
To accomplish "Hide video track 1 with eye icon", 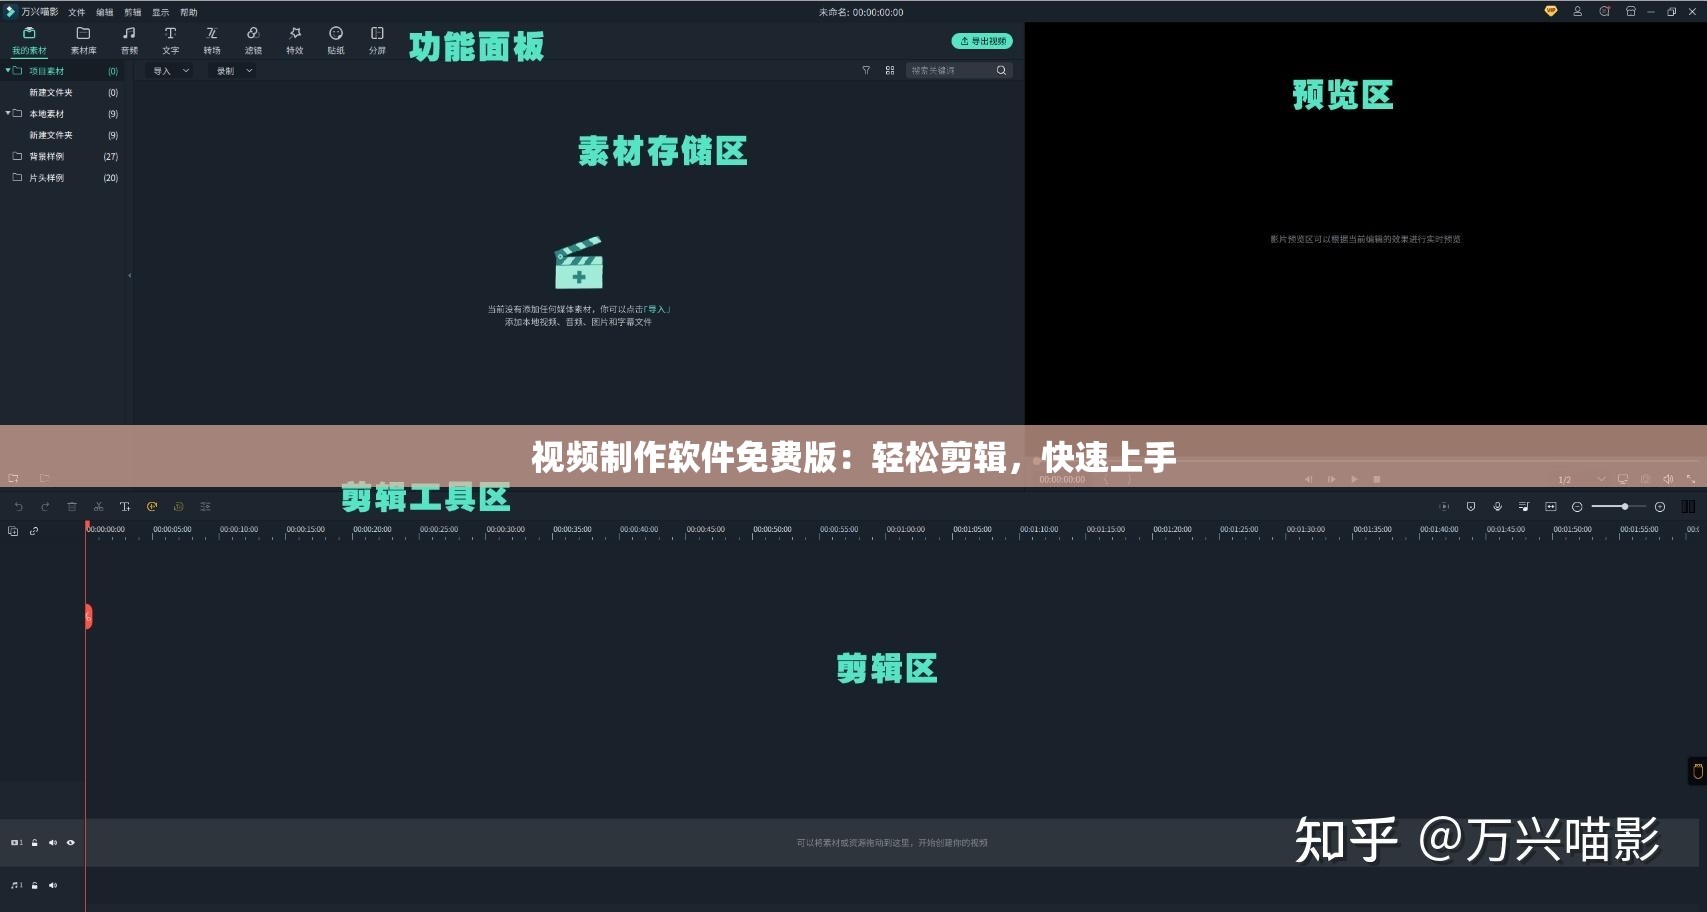I will coord(71,843).
